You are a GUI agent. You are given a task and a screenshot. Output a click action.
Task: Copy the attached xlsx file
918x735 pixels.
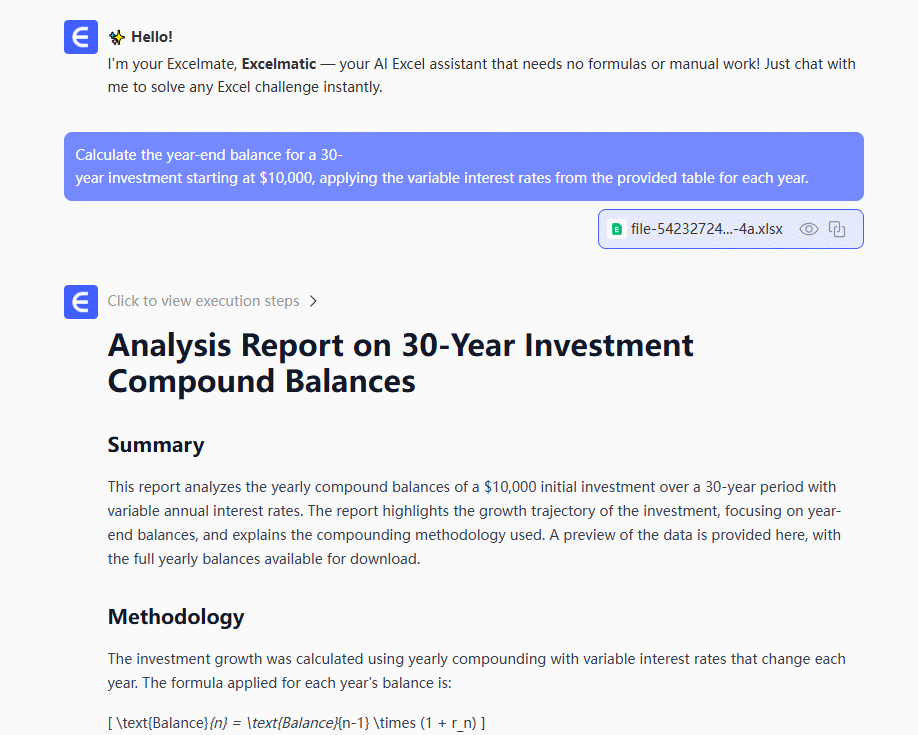837,229
